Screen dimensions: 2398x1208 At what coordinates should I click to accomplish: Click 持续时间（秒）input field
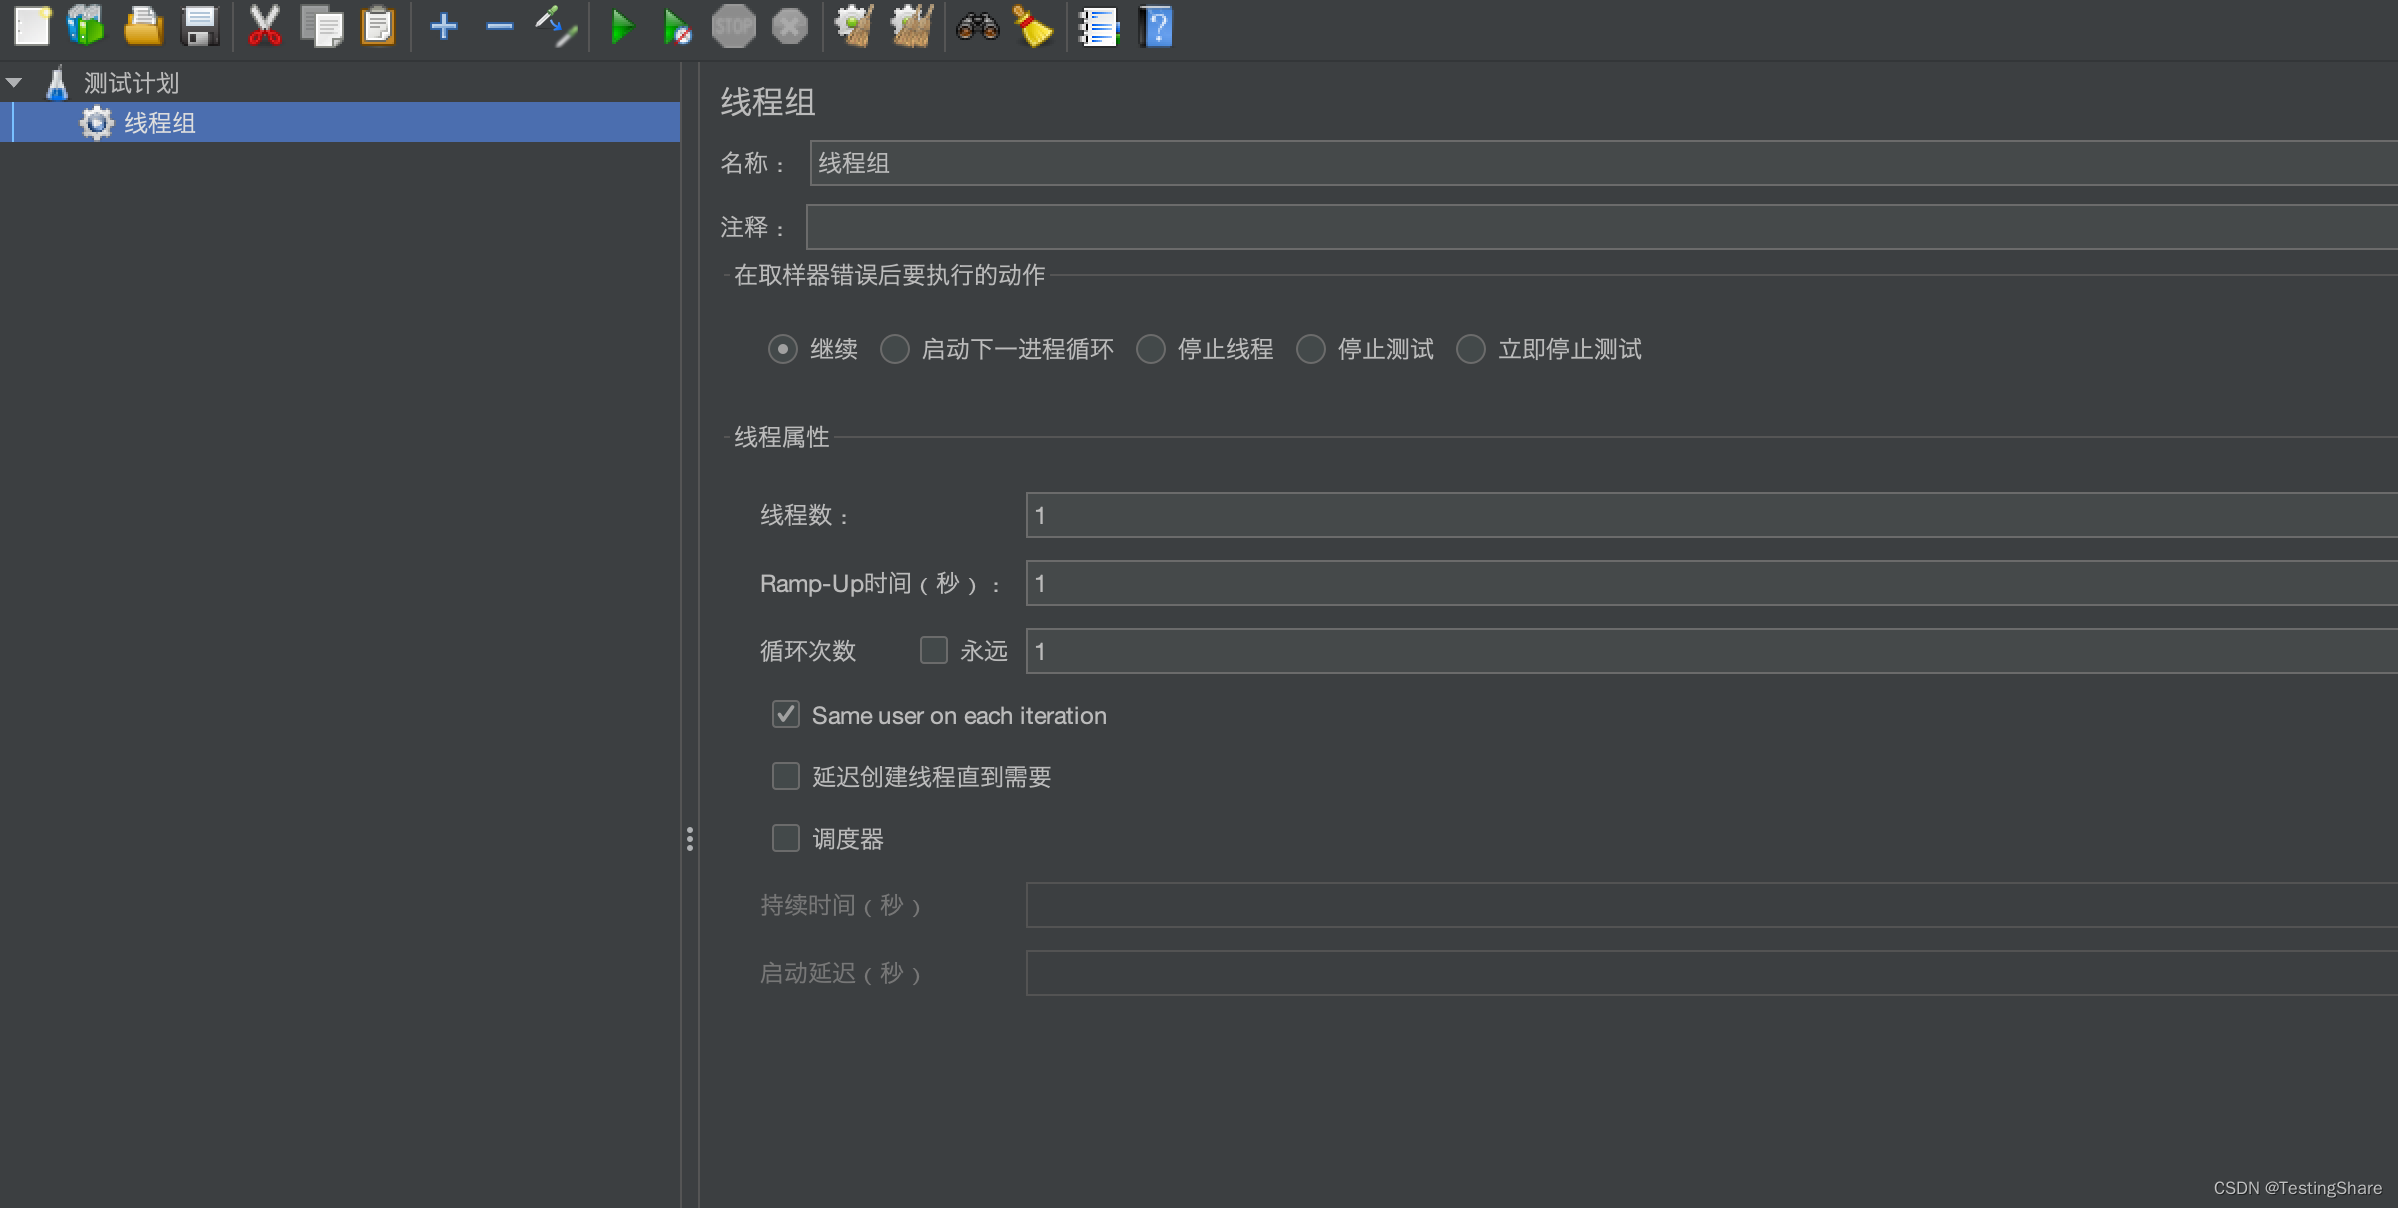point(1694,906)
